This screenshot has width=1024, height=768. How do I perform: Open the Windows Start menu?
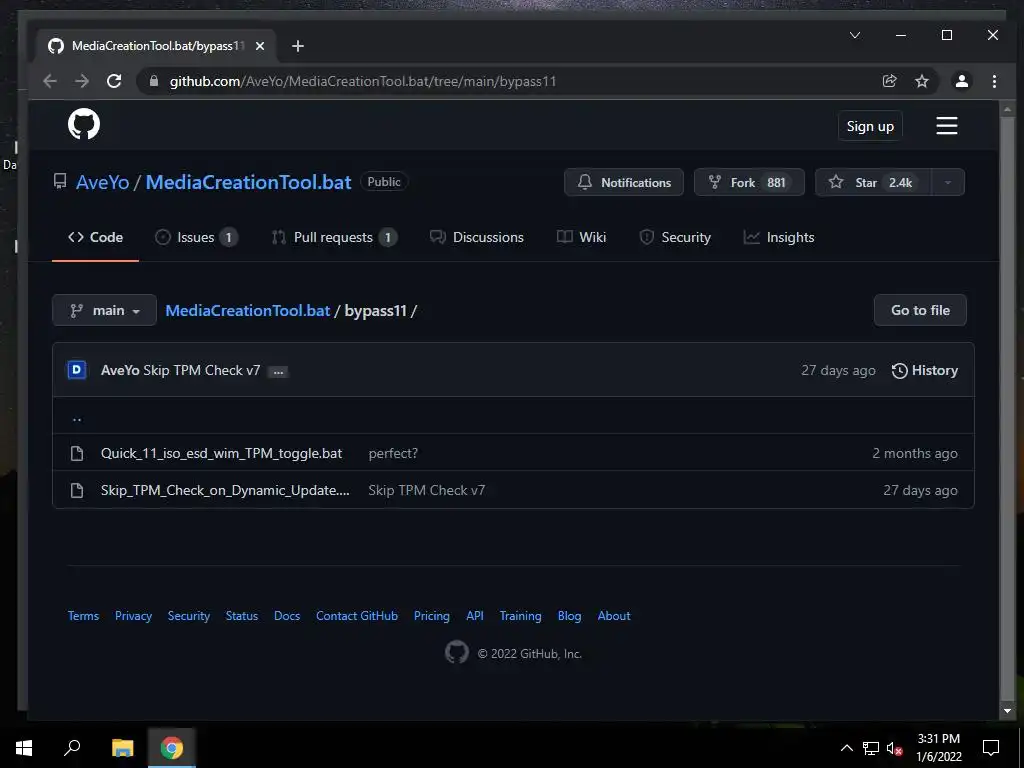pos(24,748)
